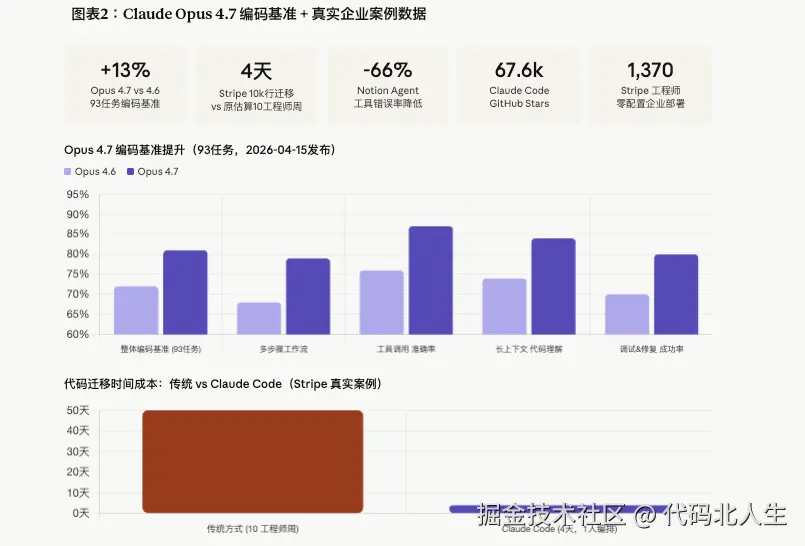Click the '整体编码基准 (93任务)' axis label
The height and width of the screenshot is (546, 805).
coord(161,349)
